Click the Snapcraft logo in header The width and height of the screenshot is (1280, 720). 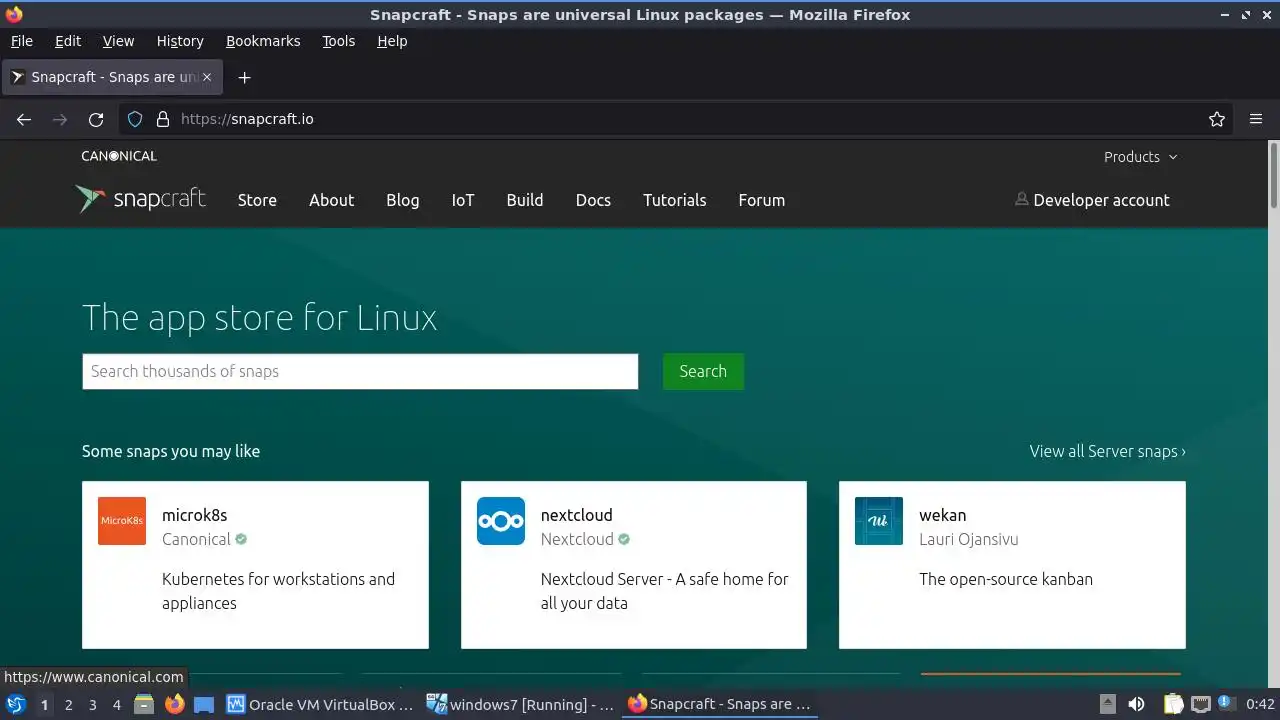(141, 199)
